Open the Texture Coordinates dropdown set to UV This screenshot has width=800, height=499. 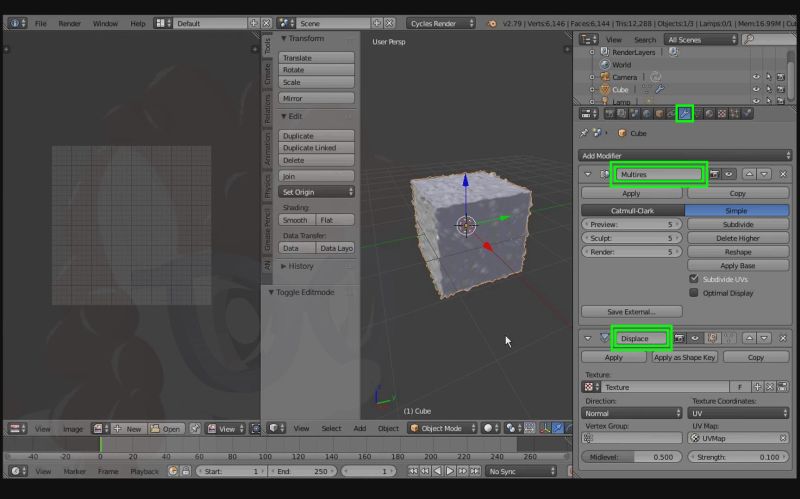pyautogui.click(x=738, y=413)
